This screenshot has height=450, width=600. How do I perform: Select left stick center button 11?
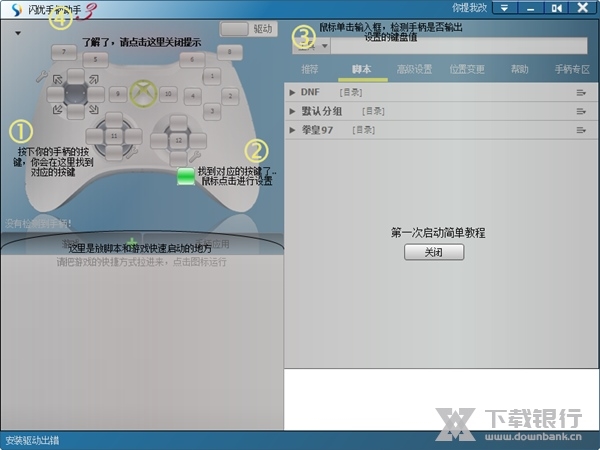pos(114,136)
